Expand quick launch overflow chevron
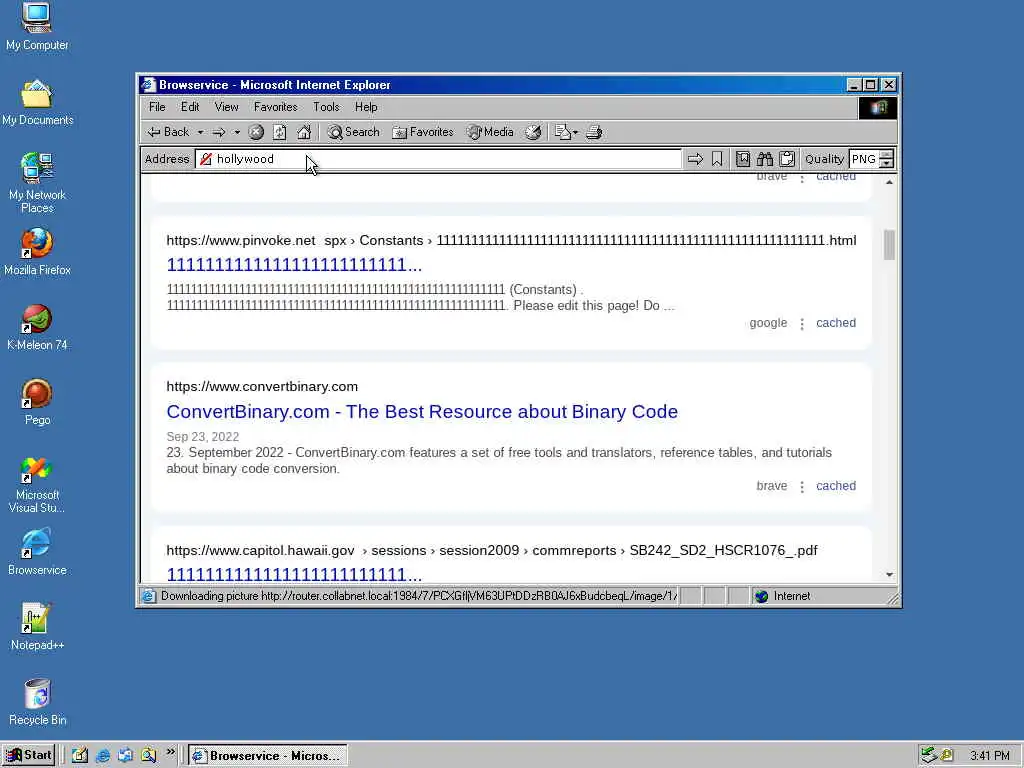 tap(170, 752)
